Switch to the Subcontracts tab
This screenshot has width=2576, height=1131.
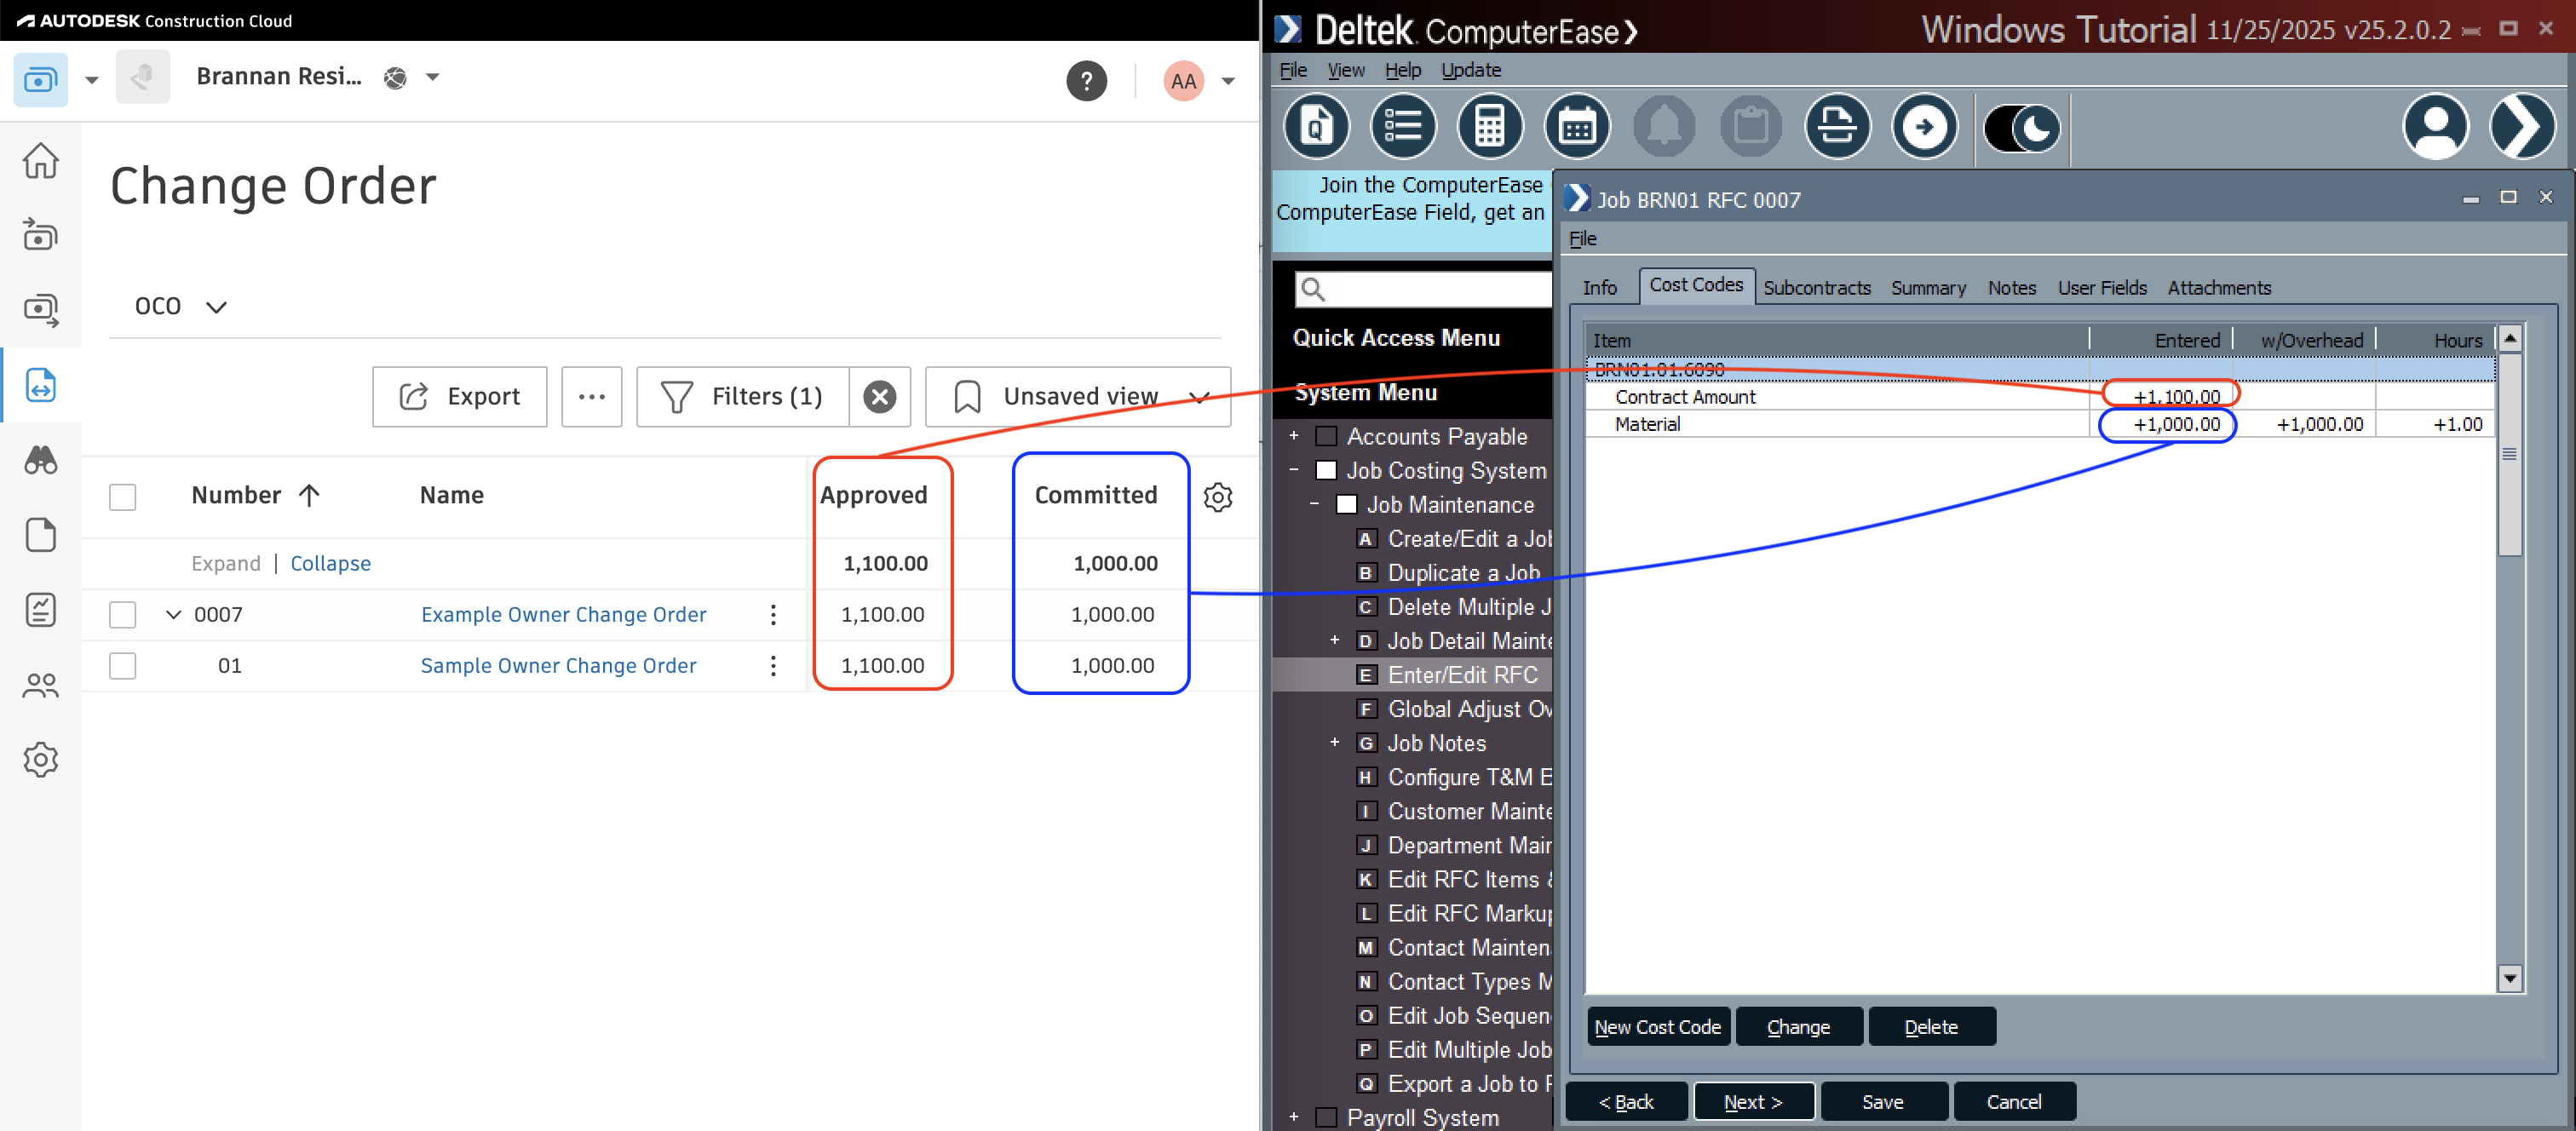click(x=1817, y=287)
